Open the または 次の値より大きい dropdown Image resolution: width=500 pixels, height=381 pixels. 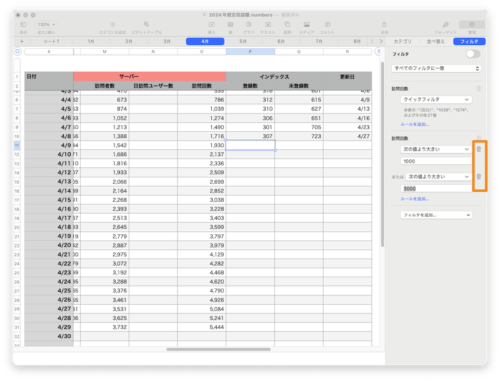coord(439,177)
